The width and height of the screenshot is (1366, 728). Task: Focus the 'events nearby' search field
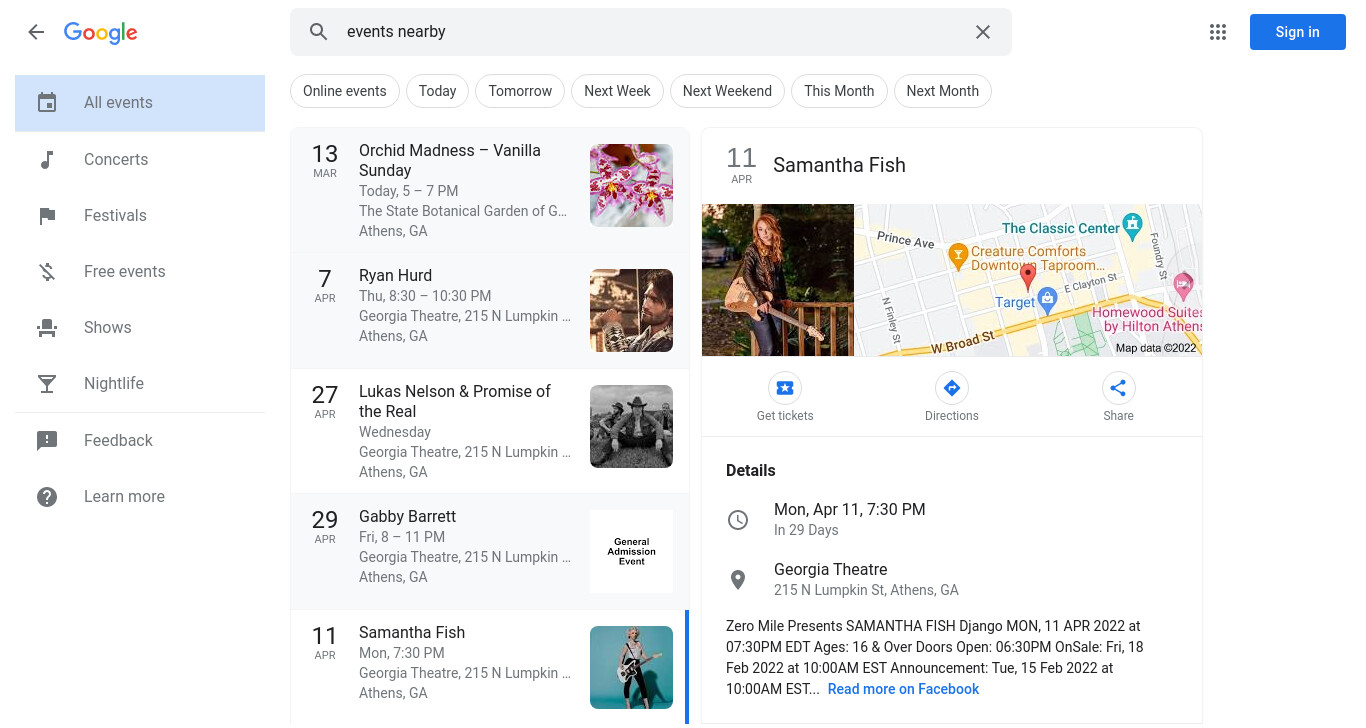point(650,32)
